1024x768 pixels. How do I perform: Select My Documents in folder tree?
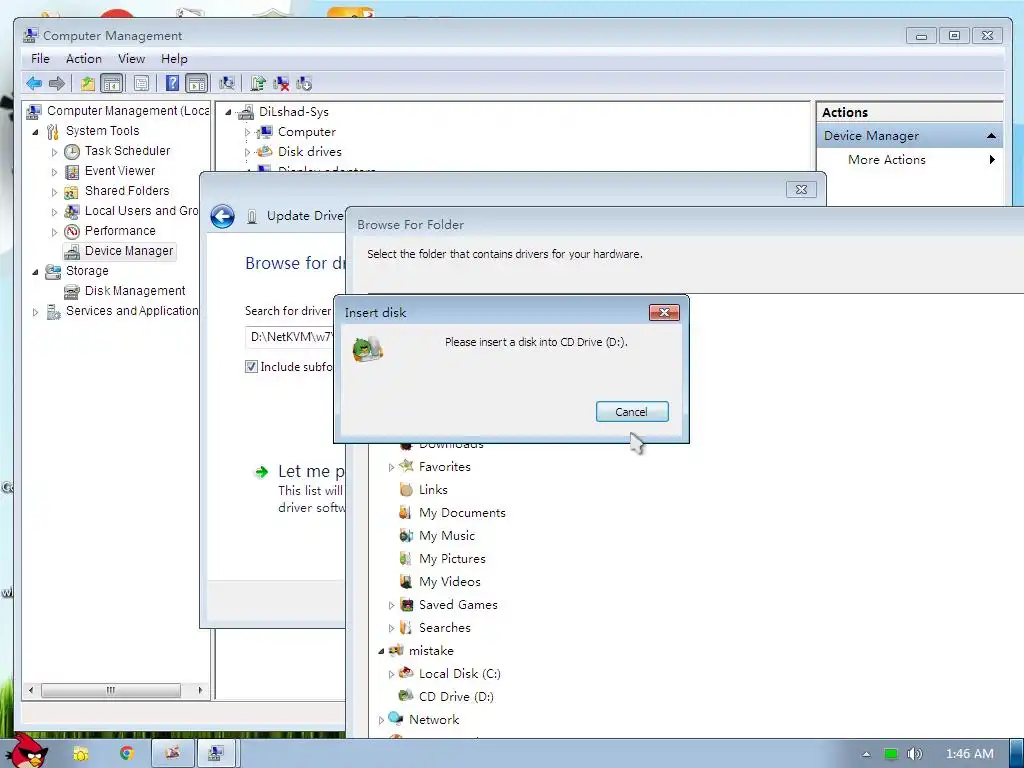pyautogui.click(x=462, y=513)
